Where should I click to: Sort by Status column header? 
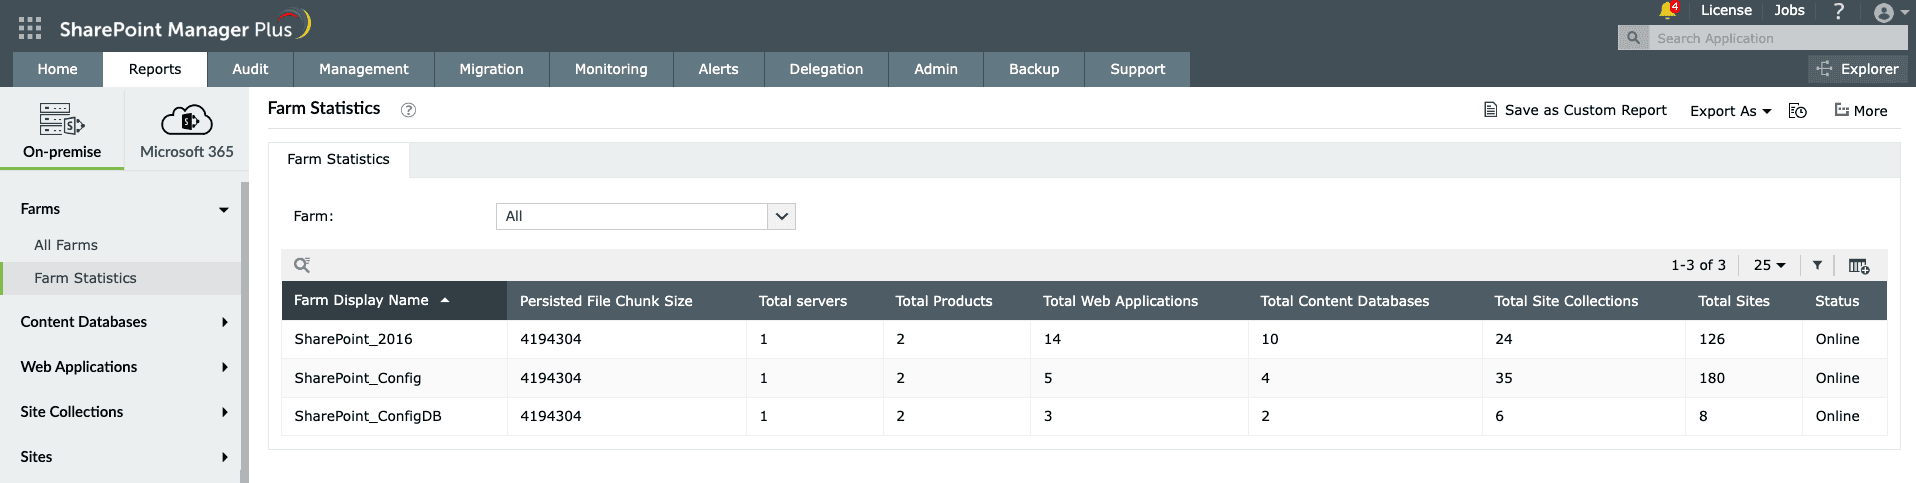(x=1837, y=301)
